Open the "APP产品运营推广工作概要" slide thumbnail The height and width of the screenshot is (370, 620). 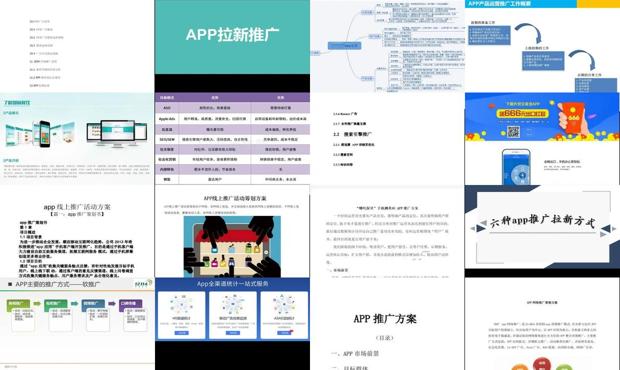(x=542, y=46)
